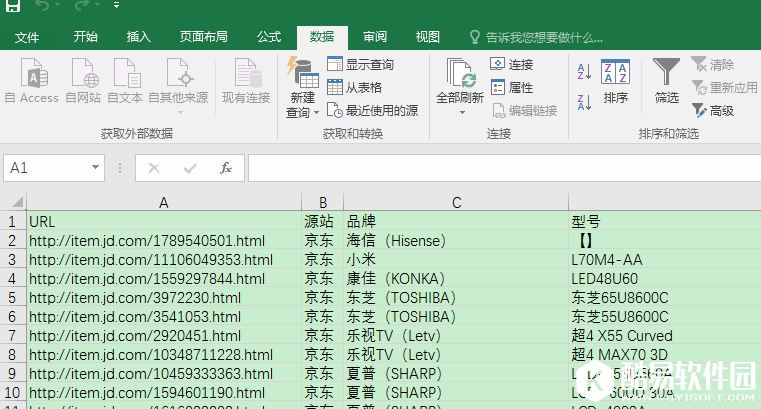Click the Insert Function fx icon

226,168
